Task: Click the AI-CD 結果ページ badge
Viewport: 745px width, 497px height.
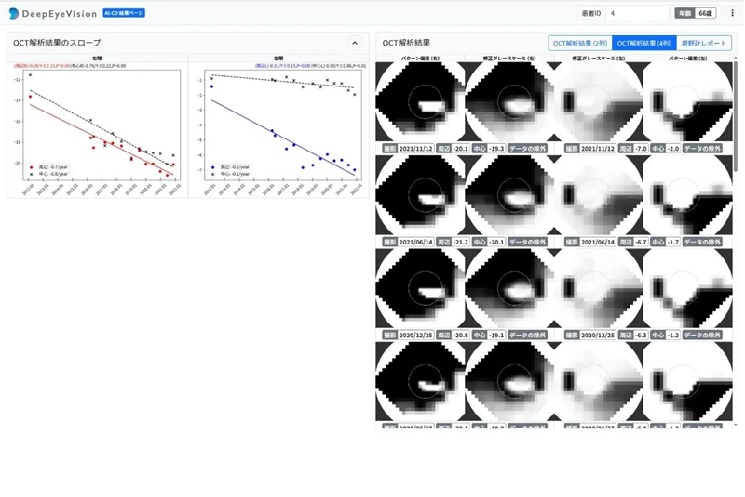Action: pos(124,13)
